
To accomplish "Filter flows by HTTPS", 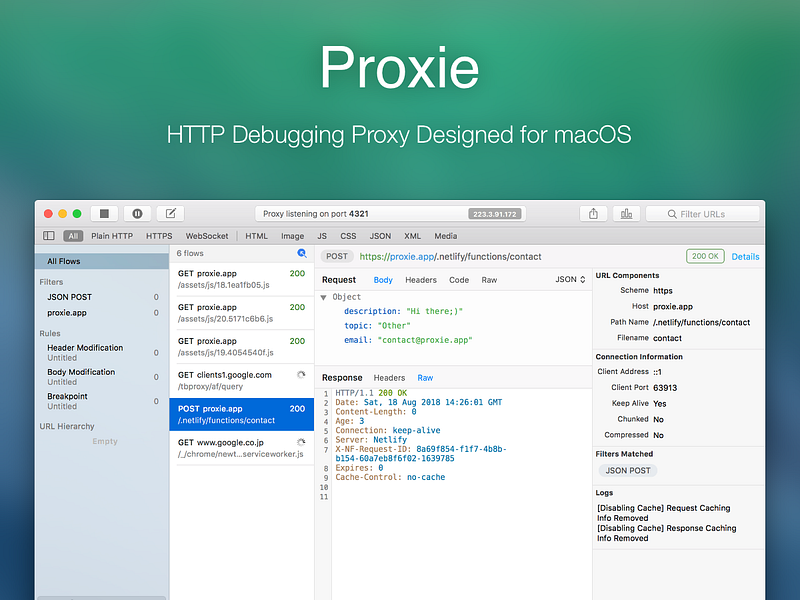I will [x=159, y=236].
